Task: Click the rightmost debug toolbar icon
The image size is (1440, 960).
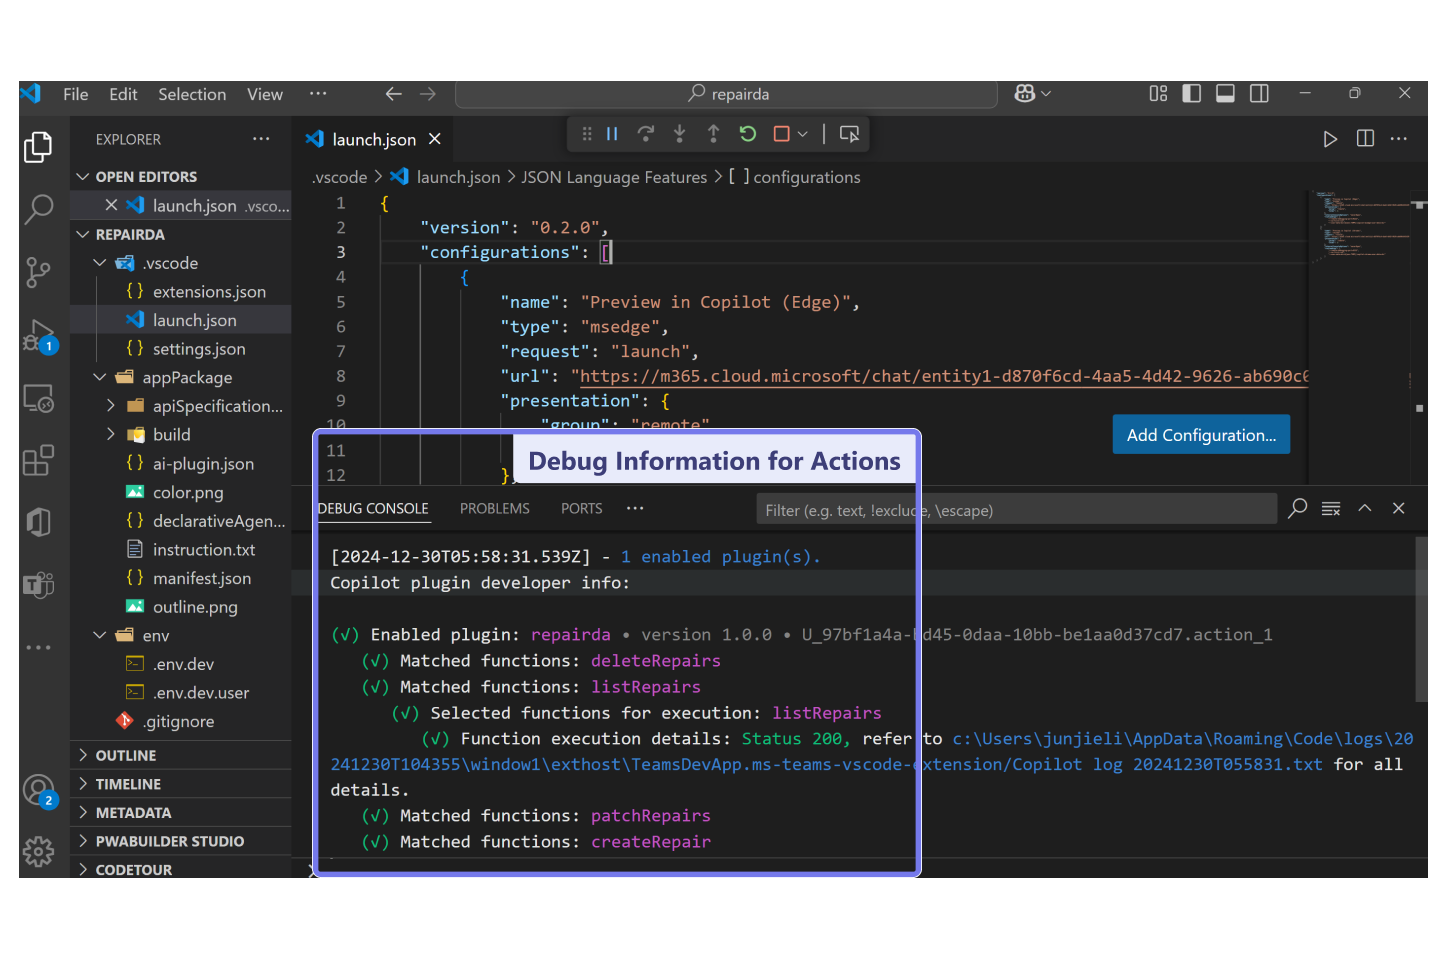Action: [x=849, y=134]
